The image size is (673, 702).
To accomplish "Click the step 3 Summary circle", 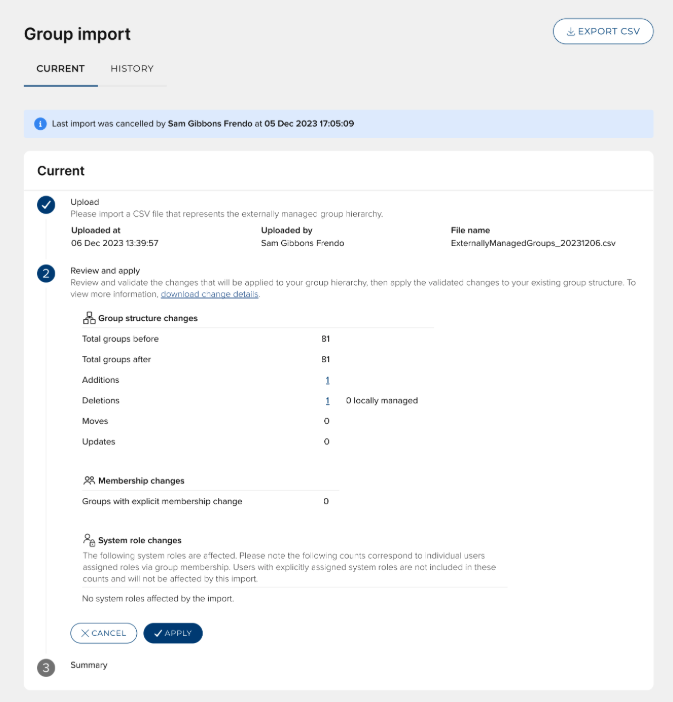I will pyautogui.click(x=46, y=667).
